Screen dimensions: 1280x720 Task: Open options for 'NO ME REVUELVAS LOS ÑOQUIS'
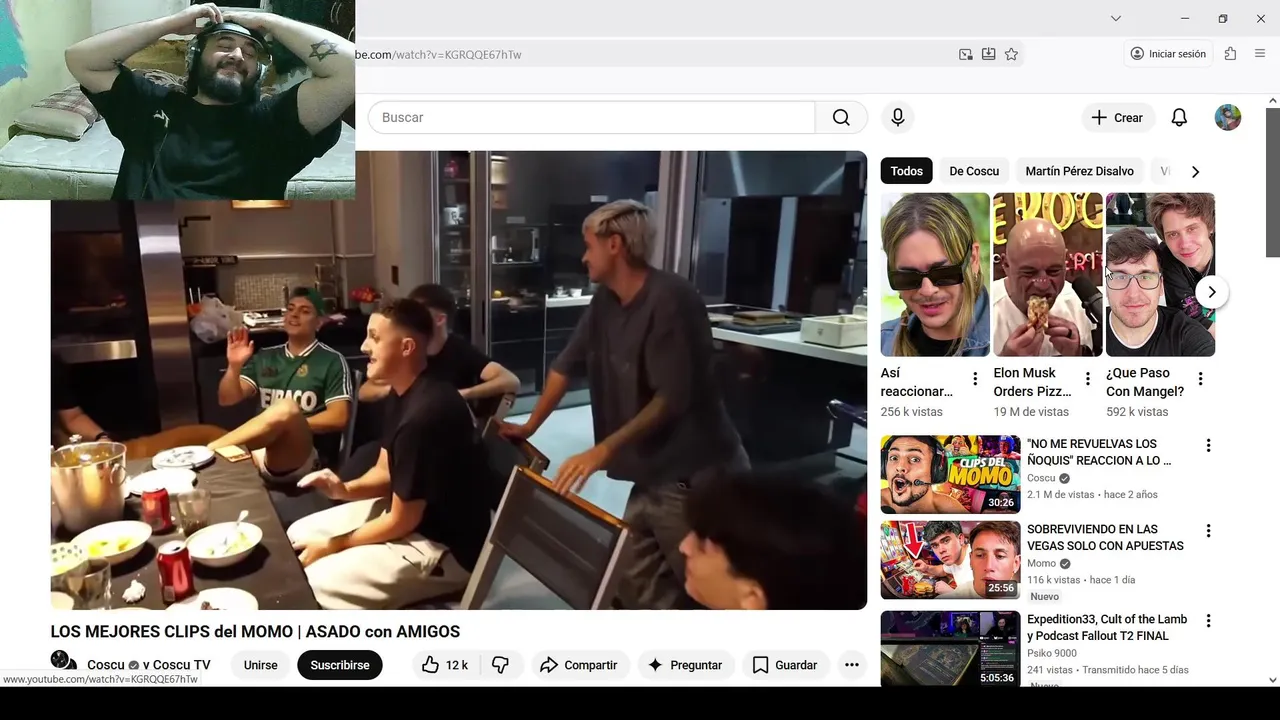1208,445
